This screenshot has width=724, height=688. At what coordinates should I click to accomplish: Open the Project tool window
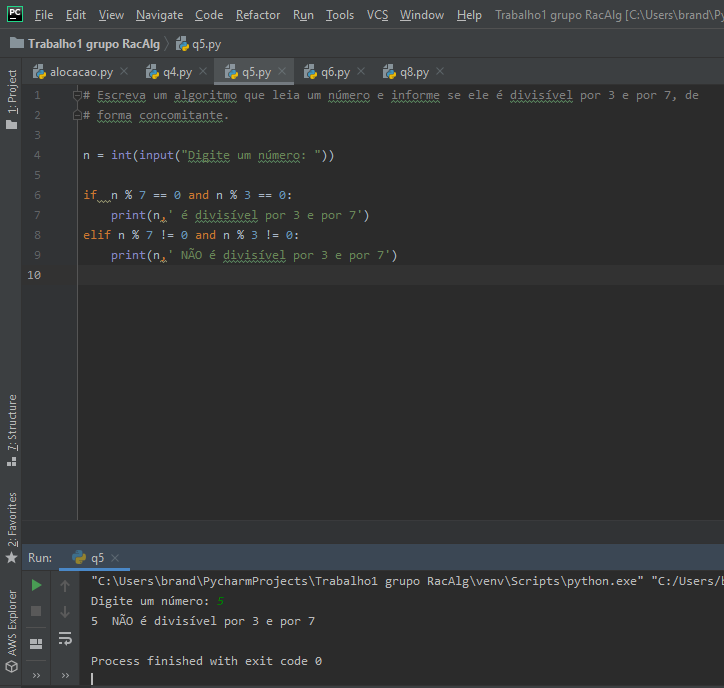[12, 99]
